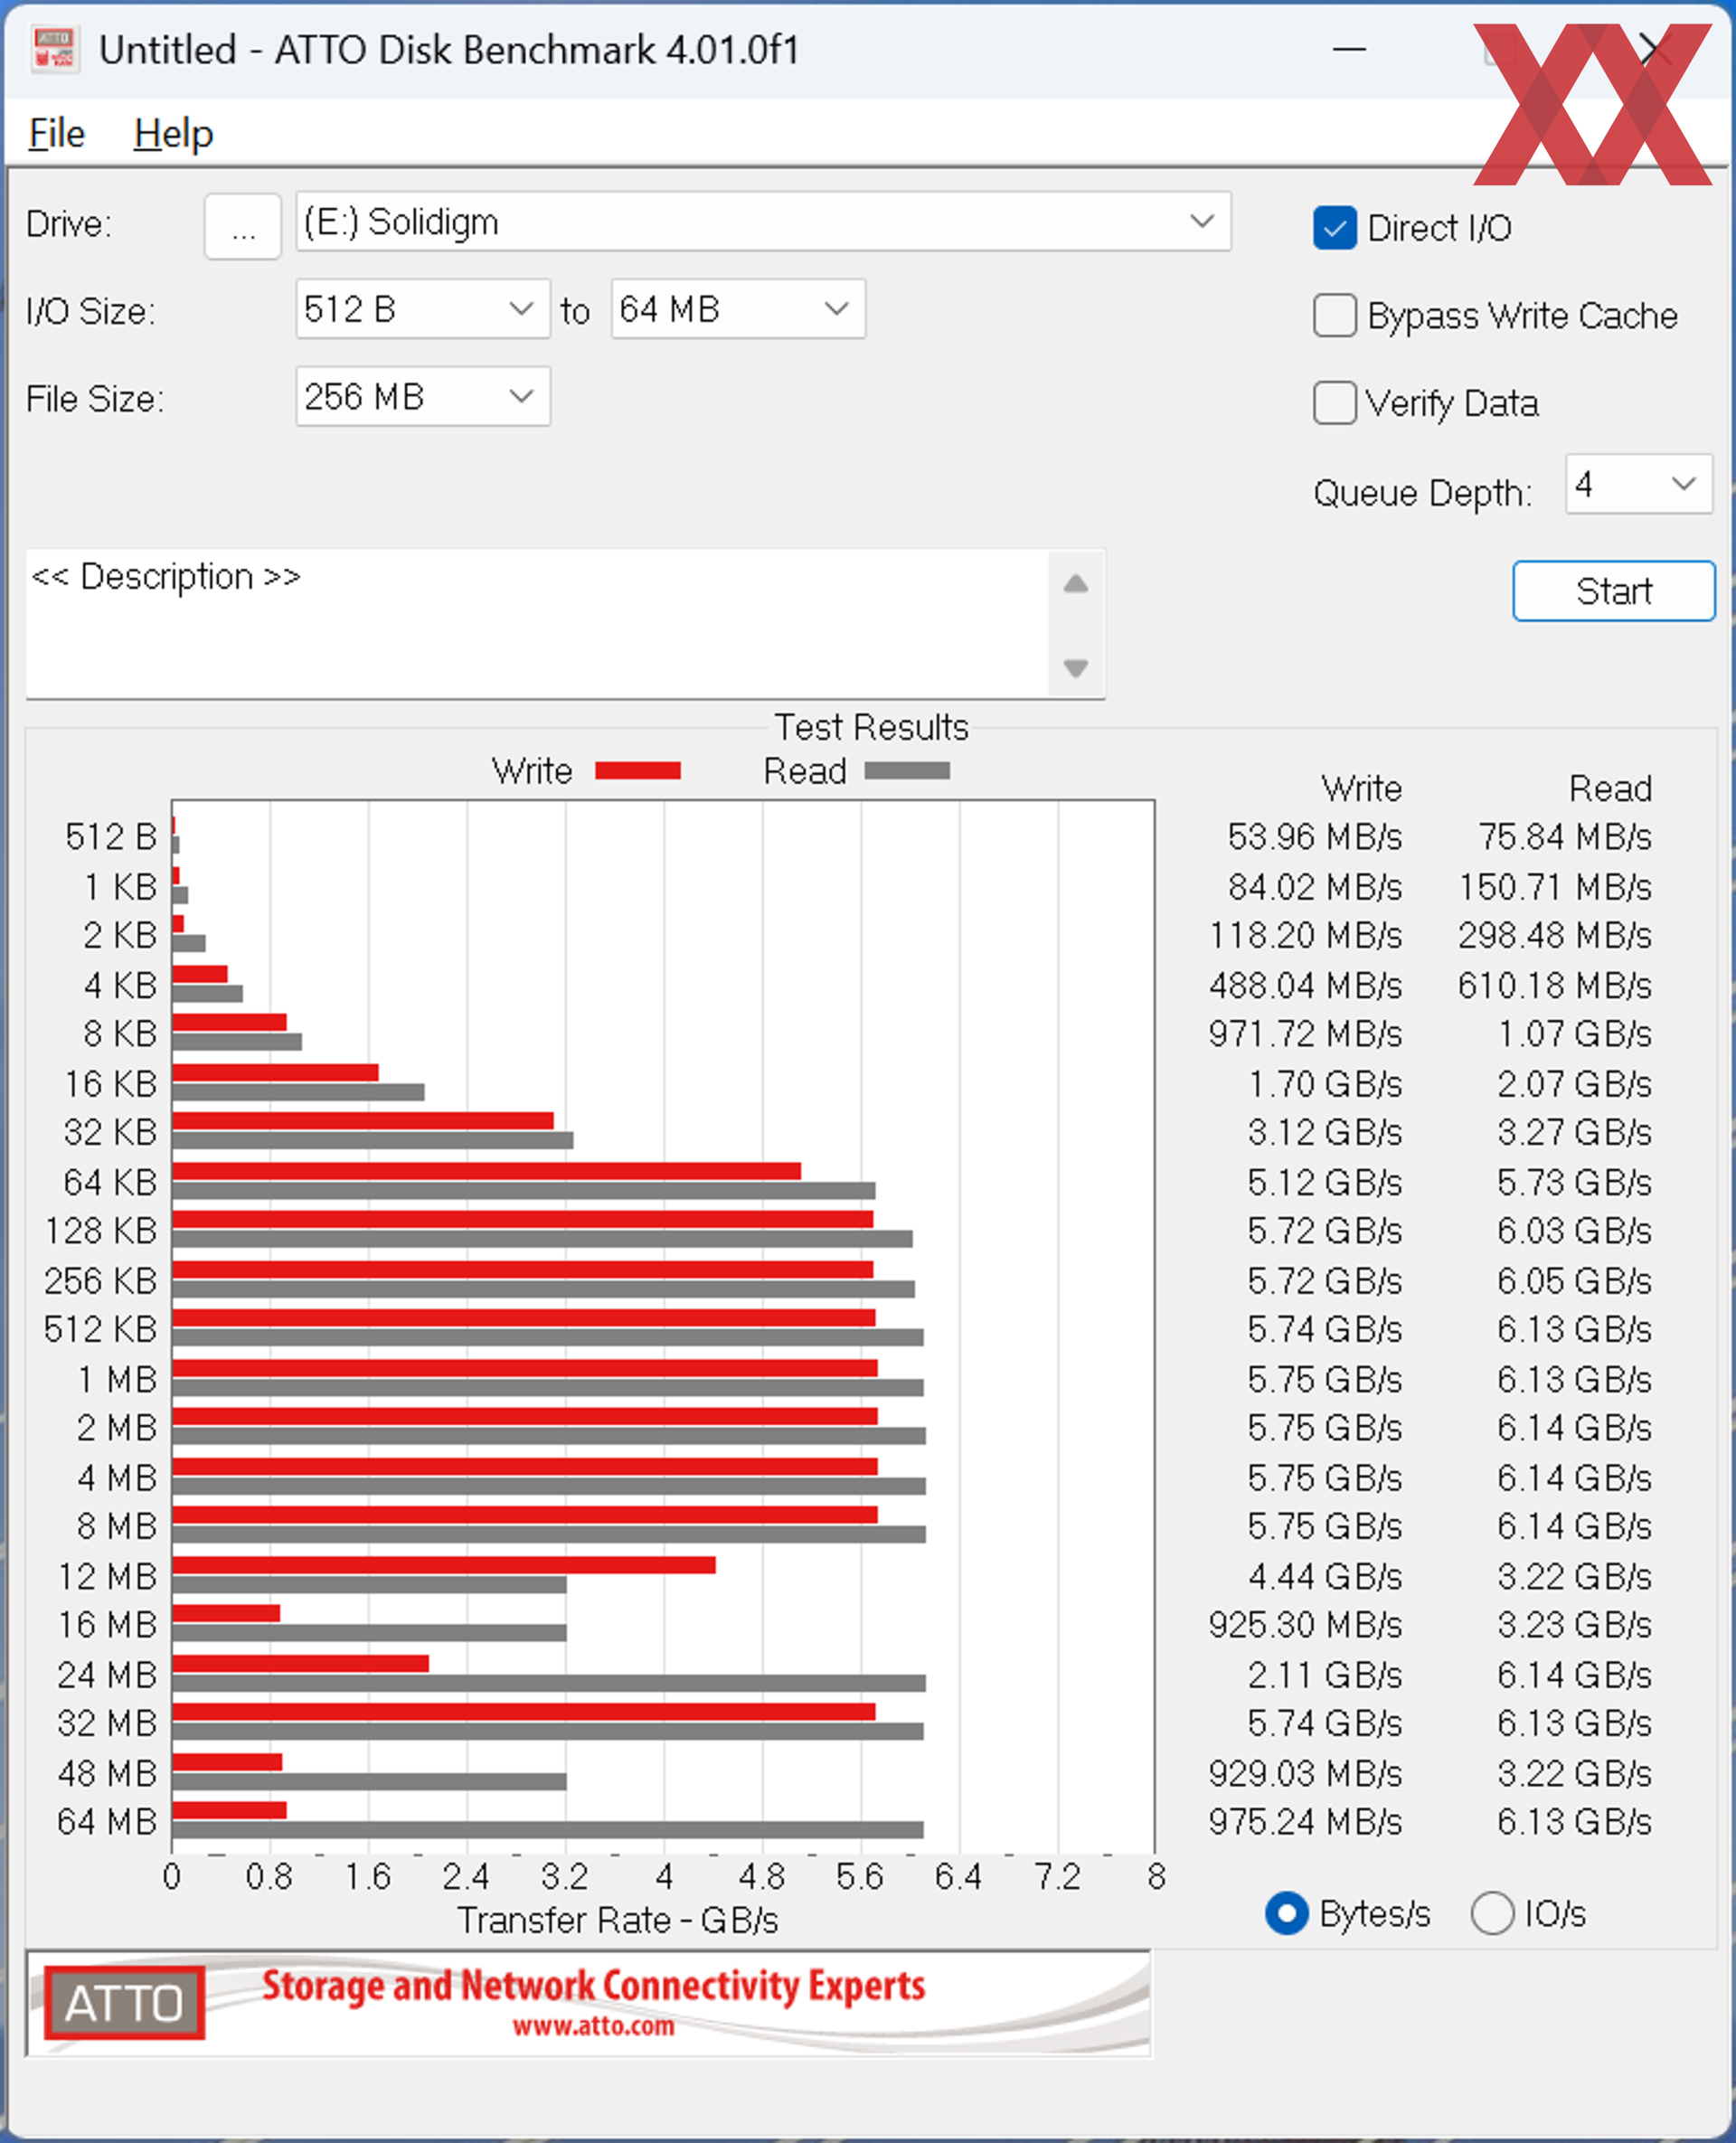Image resolution: width=1736 pixels, height=2143 pixels.
Task: Click the 64 MB row label in chart
Action: (x=107, y=1821)
